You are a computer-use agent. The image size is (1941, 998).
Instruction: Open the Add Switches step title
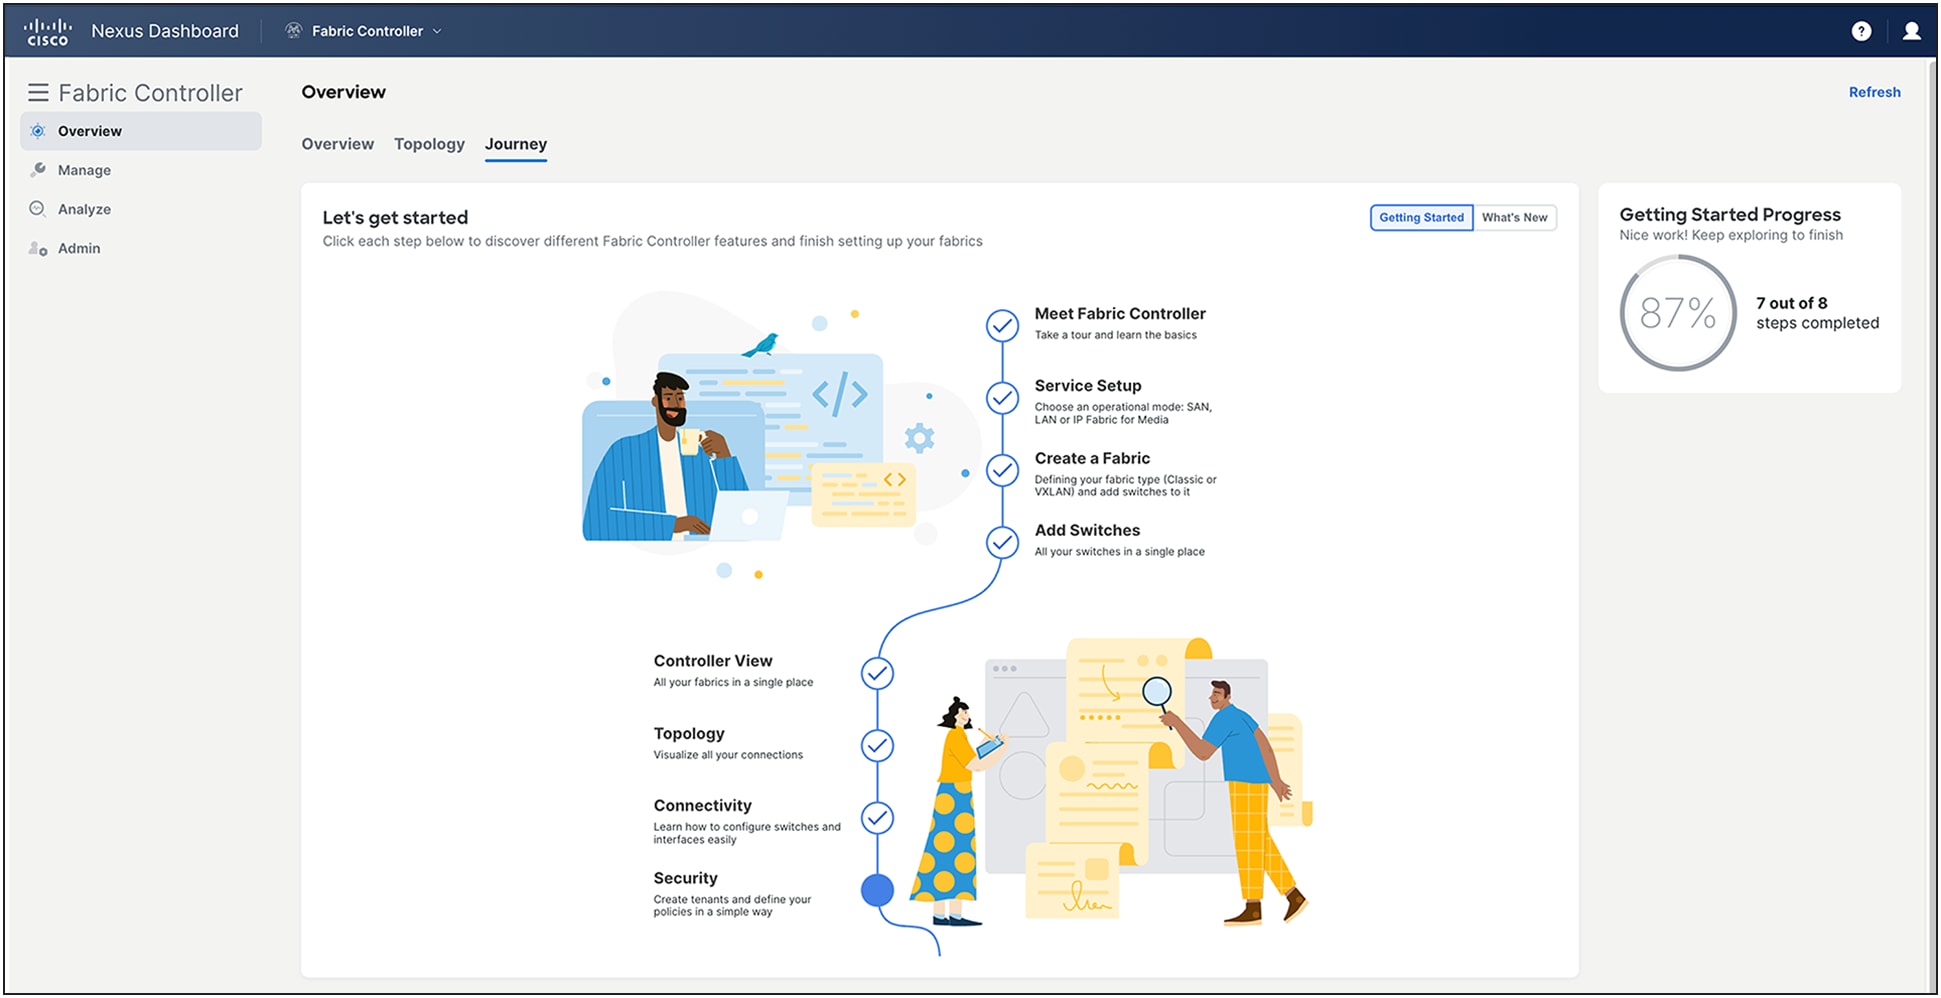point(1087,530)
